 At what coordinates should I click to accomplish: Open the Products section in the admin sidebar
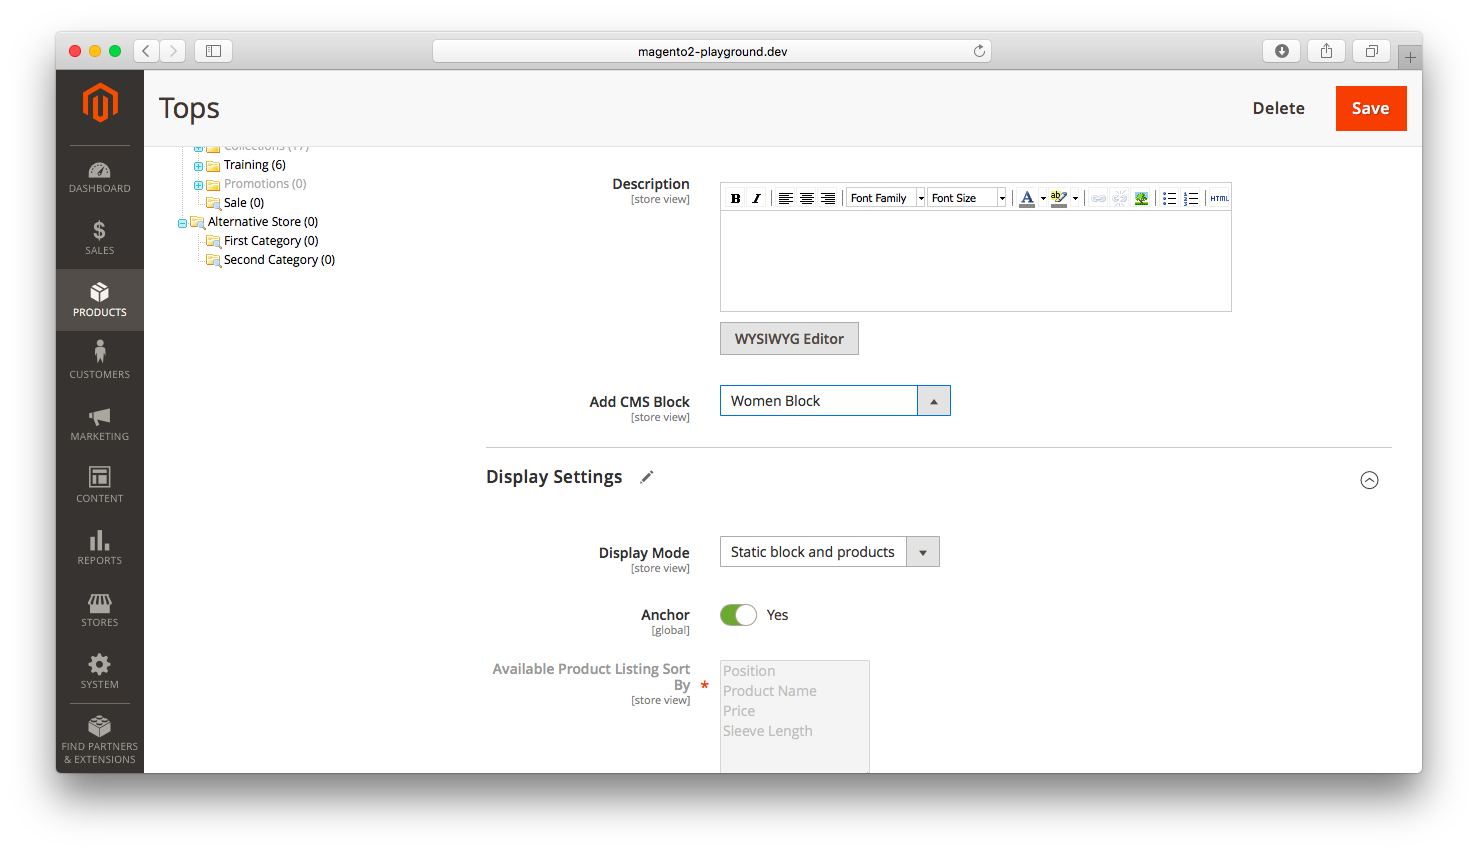99,299
